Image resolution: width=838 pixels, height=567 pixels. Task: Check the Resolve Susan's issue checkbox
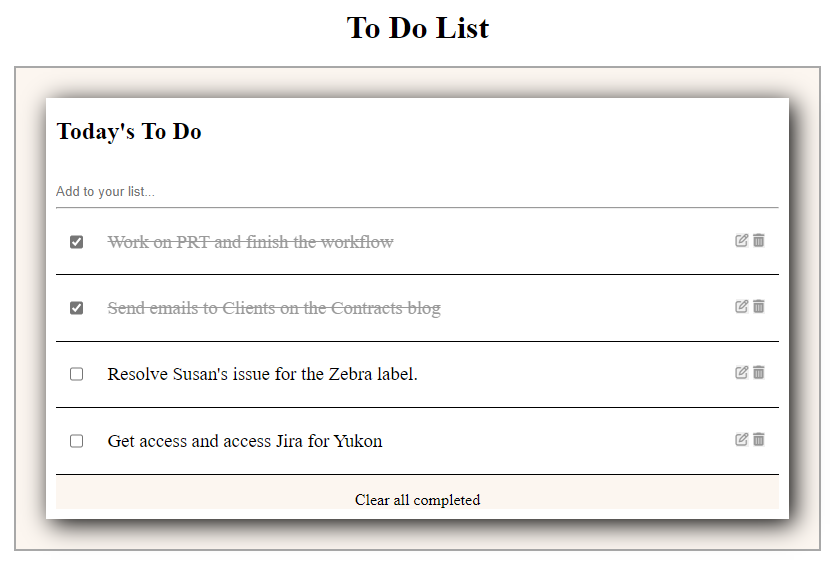(76, 374)
